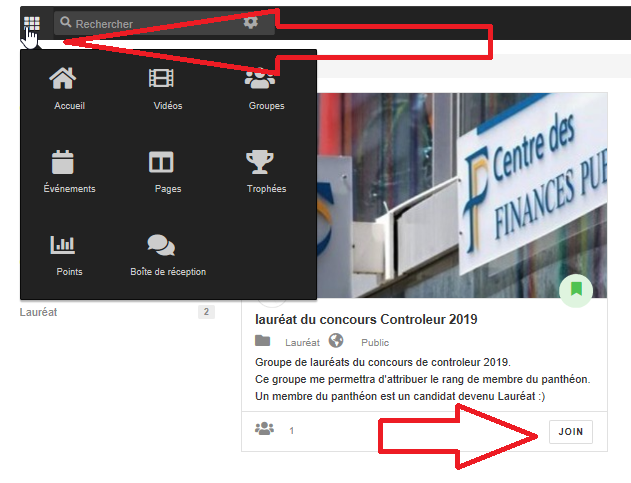Open Boîte de réception chat icon
The image size is (631, 483).
[x=161, y=245]
